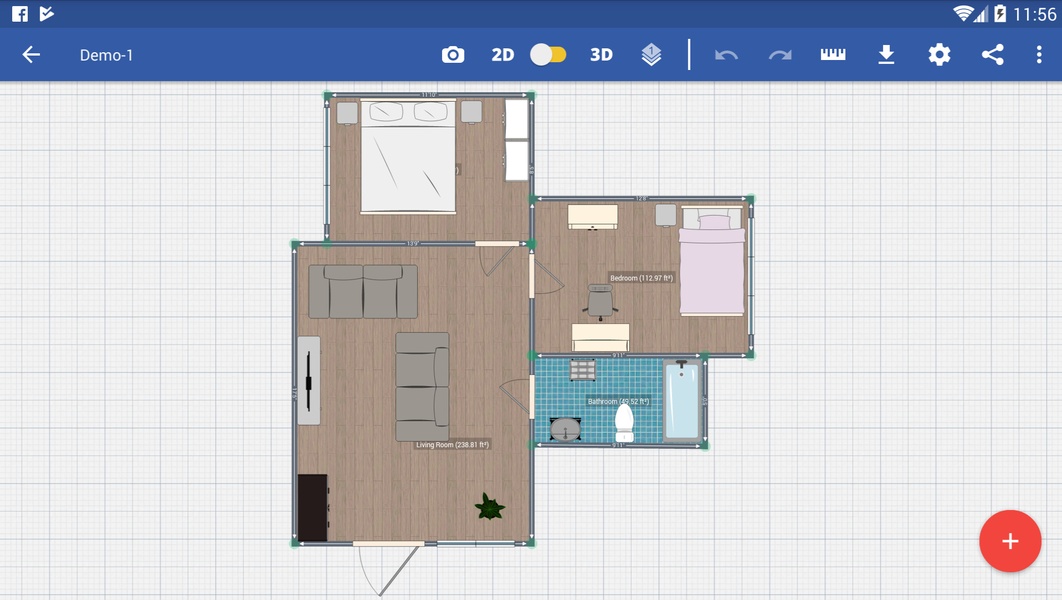Take a snapshot with the camera icon
Screen dimensions: 1062x600
point(453,55)
